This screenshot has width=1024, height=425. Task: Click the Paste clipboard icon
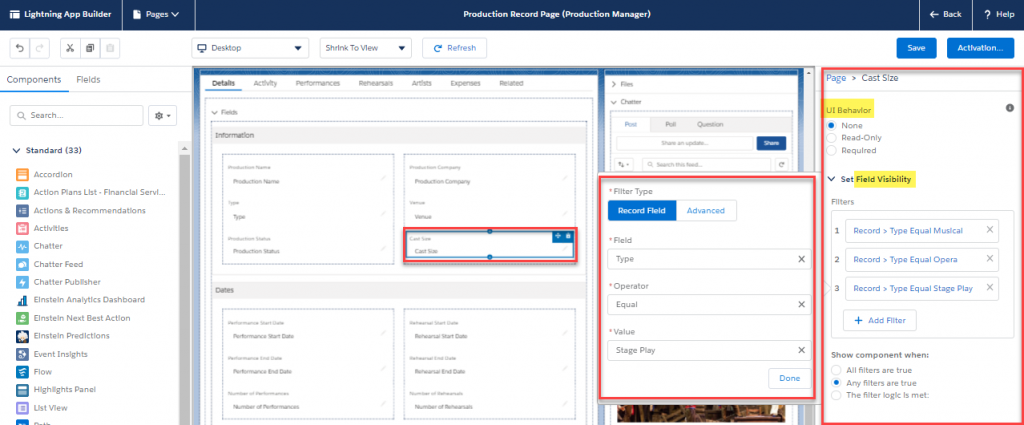[110, 48]
